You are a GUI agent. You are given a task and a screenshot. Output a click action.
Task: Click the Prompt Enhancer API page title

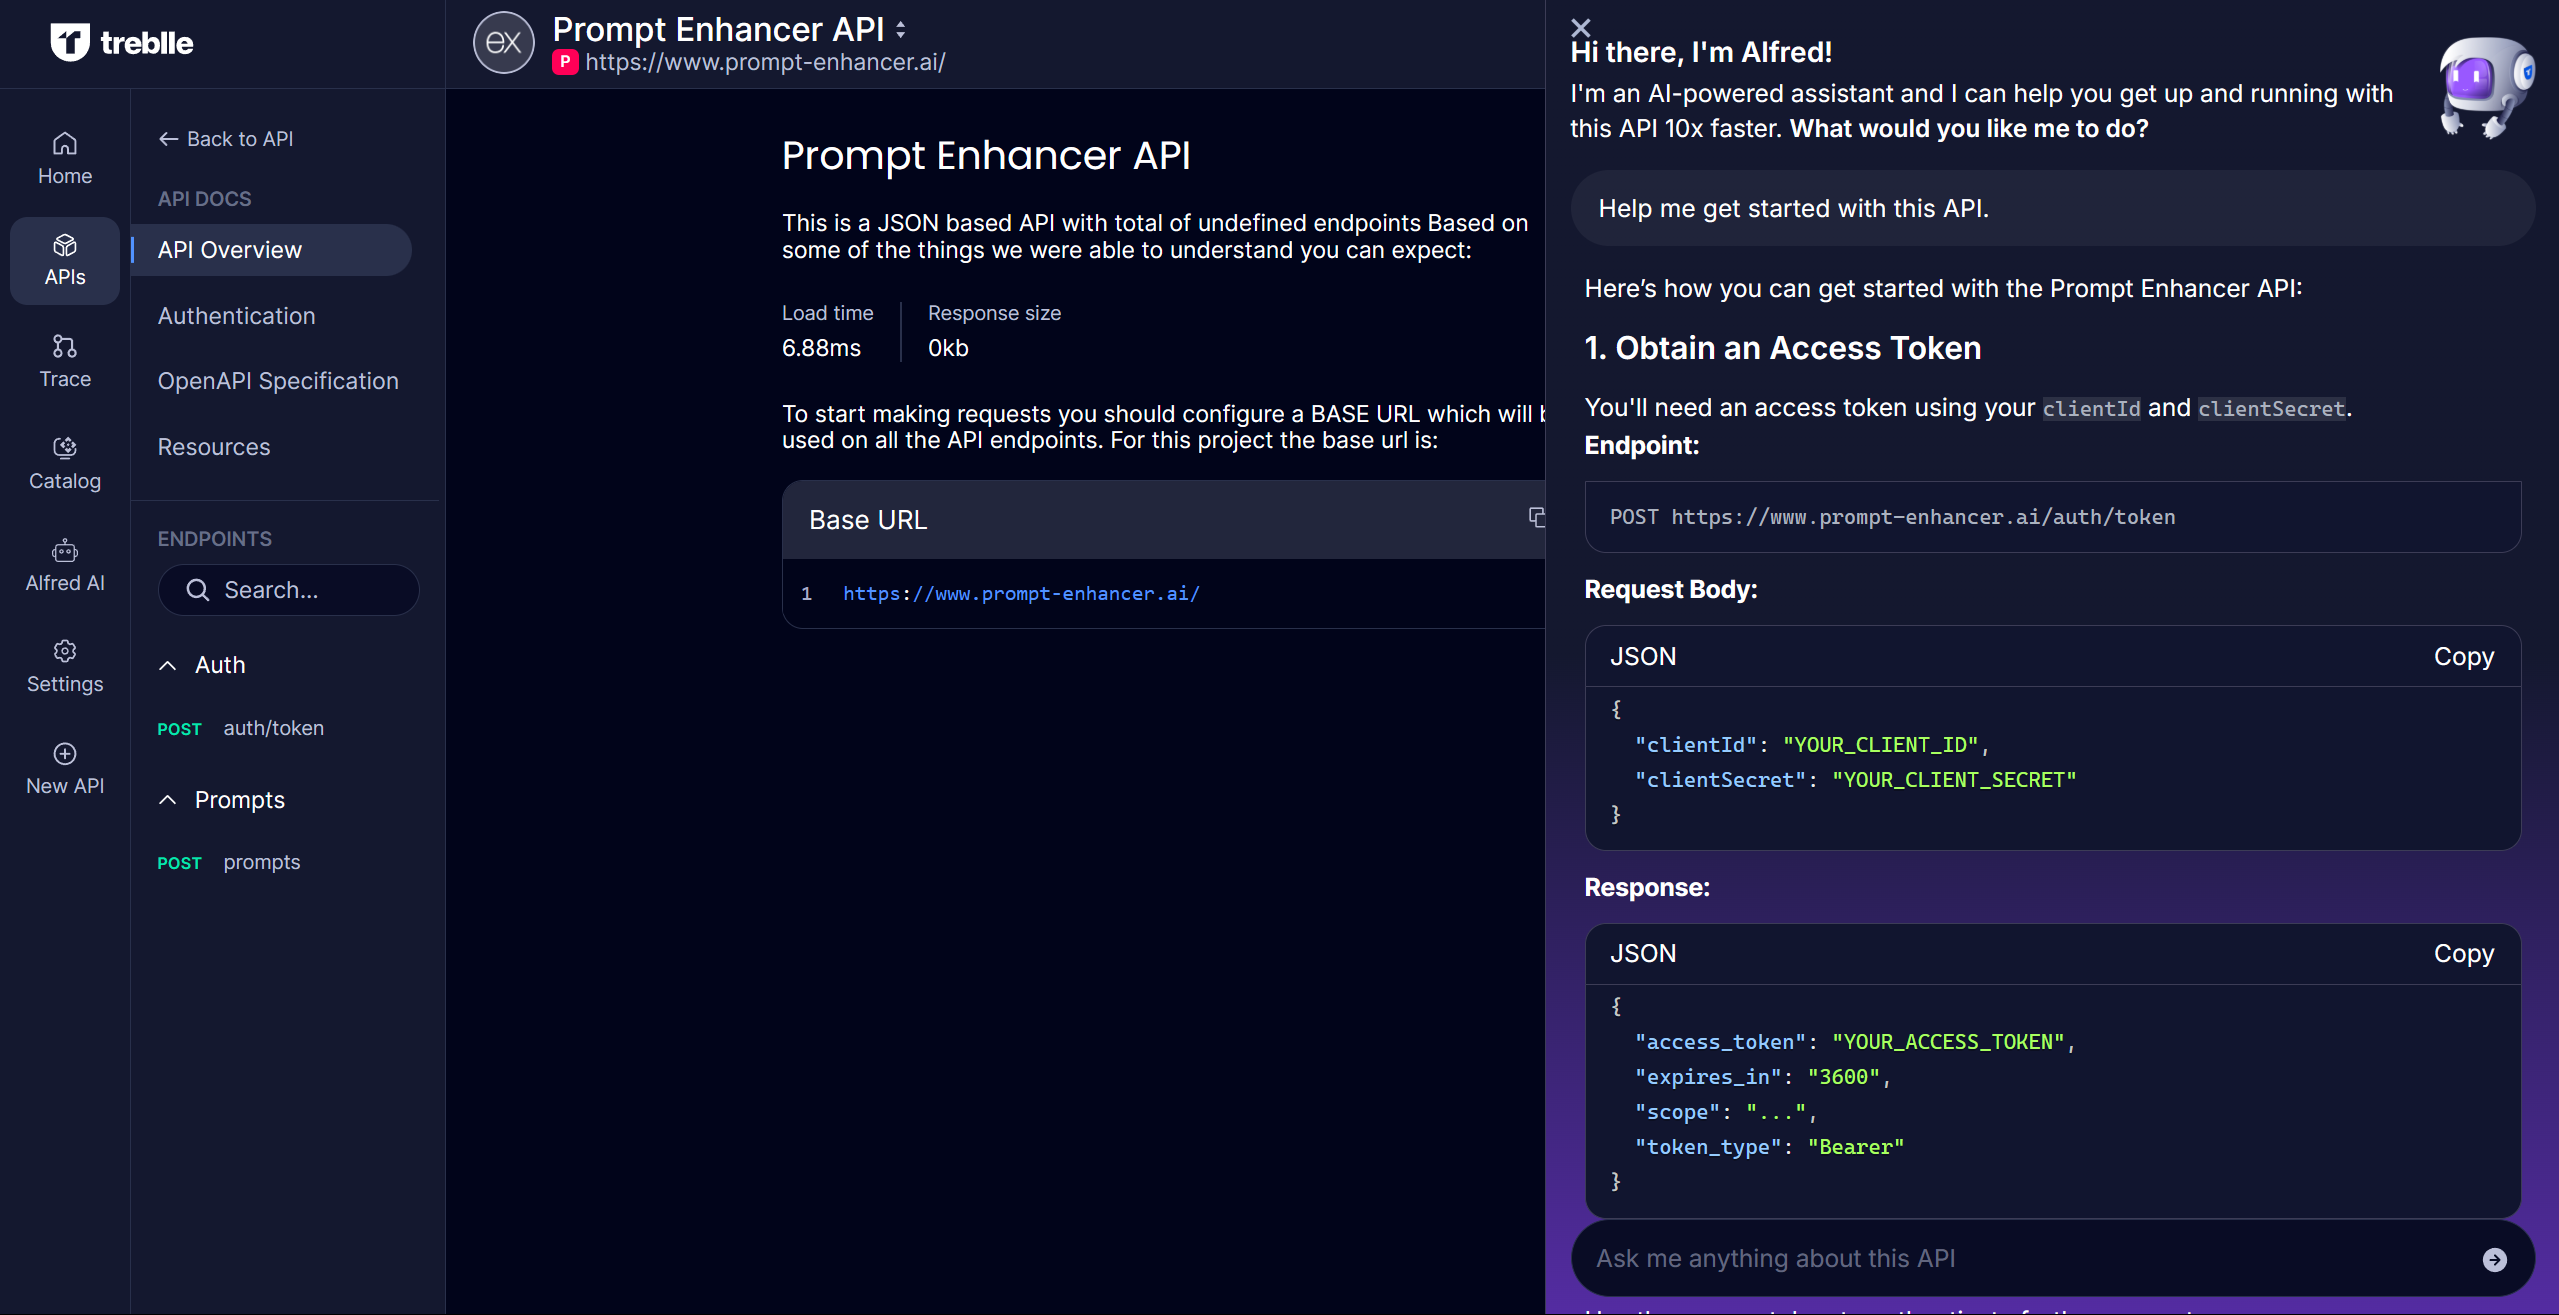click(x=985, y=156)
